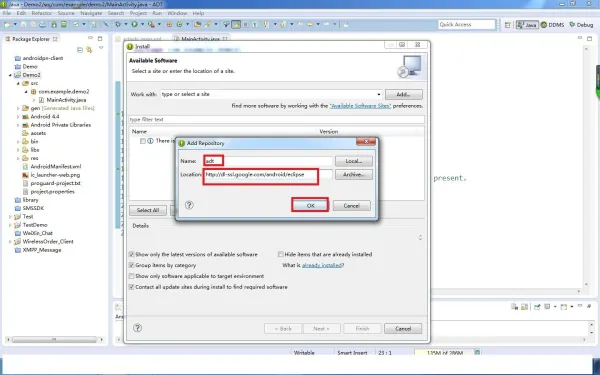Open the Android SDK Manager toolbar icon
Image resolution: width=600 pixels, height=375 pixels.
tap(54, 24)
